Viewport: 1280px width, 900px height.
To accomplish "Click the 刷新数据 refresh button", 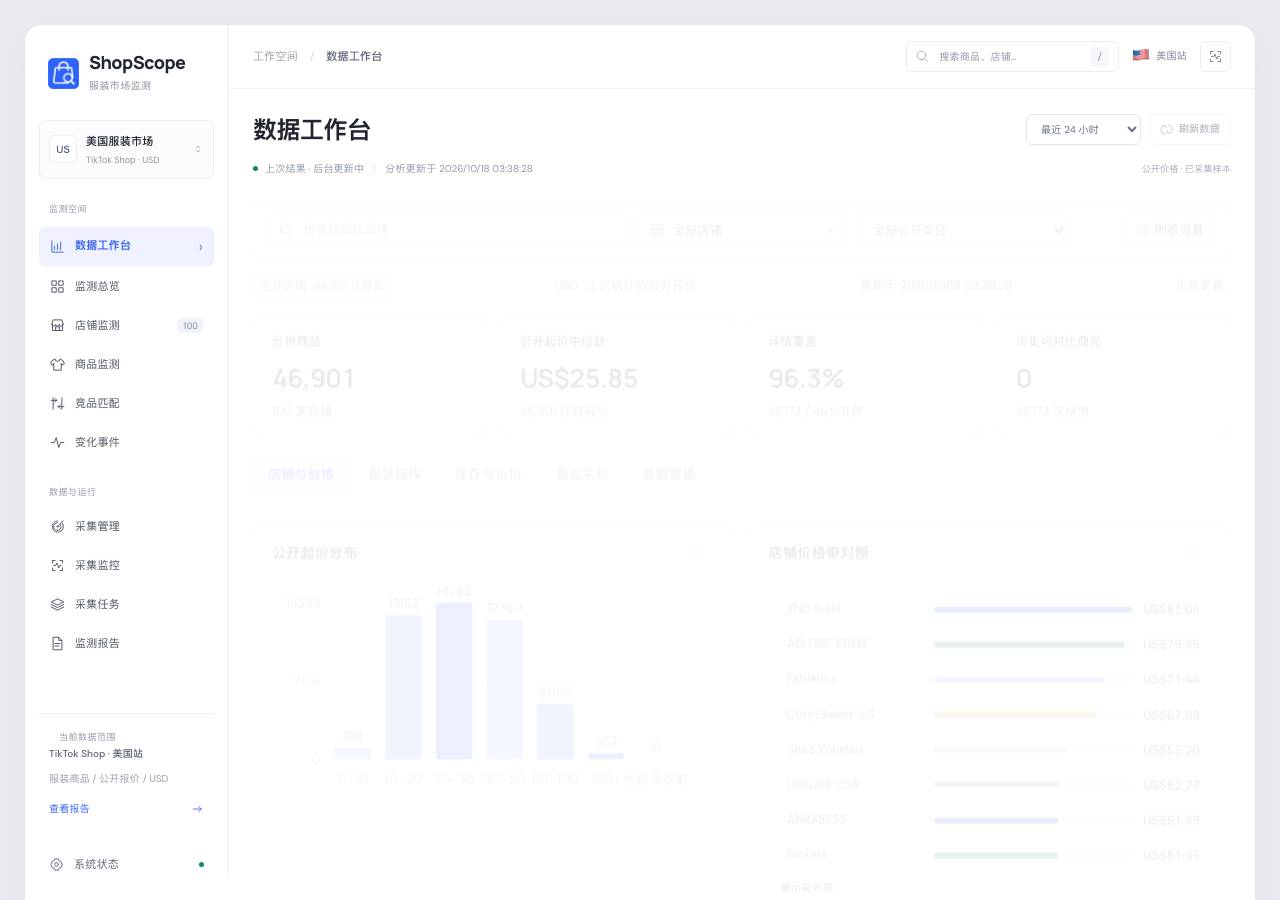I will tap(1190, 129).
